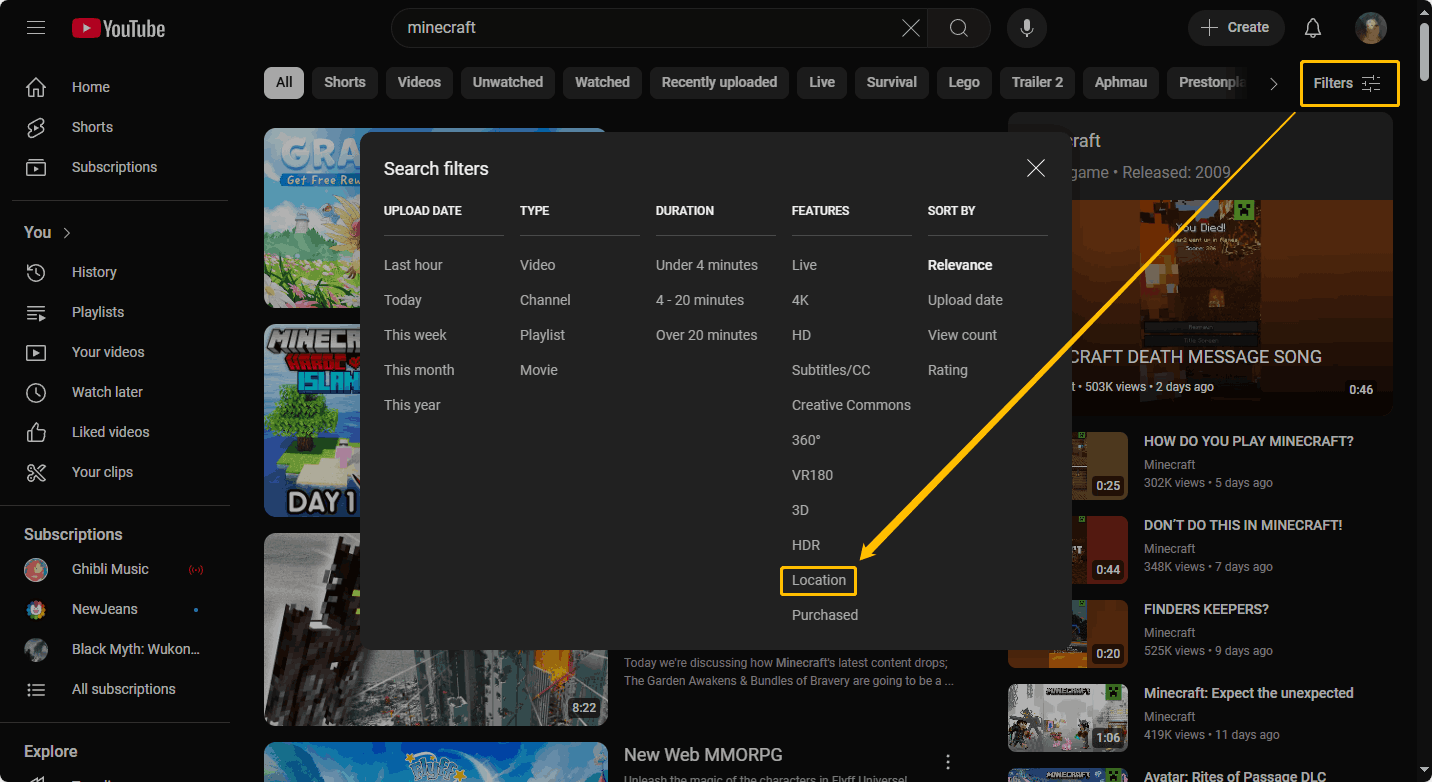Image resolution: width=1432 pixels, height=782 pixels.
Task: Enable the HD feature filter
Action: click(x=801, y=335)
